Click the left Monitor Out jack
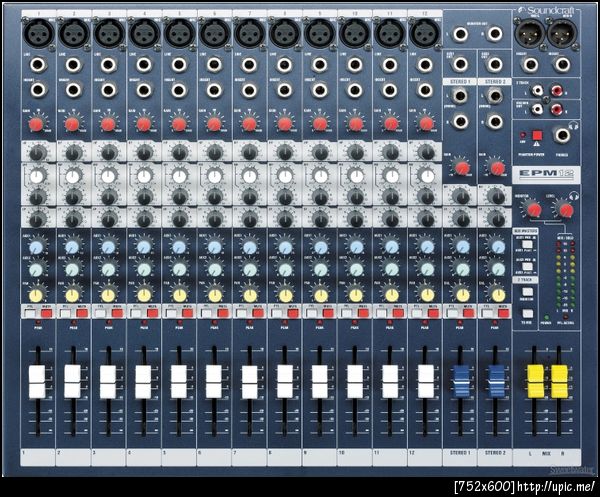The image size is (600, 497). (x=460, y=34)
